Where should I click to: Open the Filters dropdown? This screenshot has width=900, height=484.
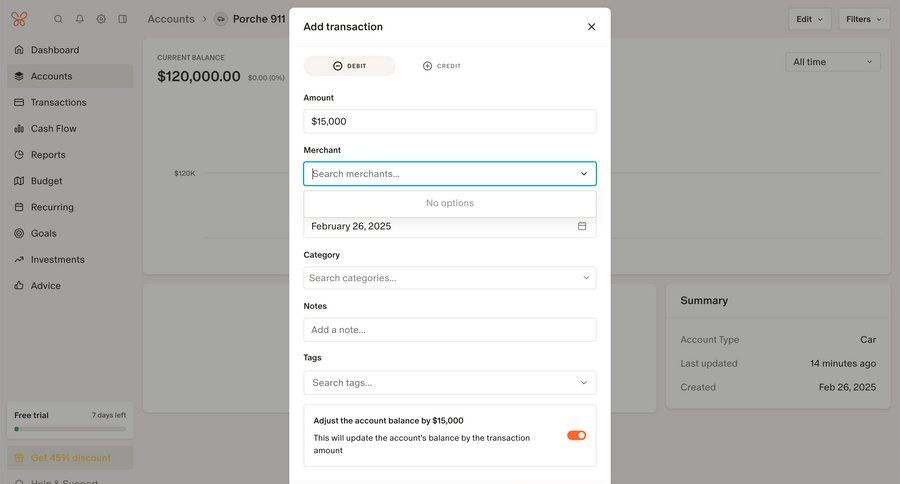tap(864, 19)
